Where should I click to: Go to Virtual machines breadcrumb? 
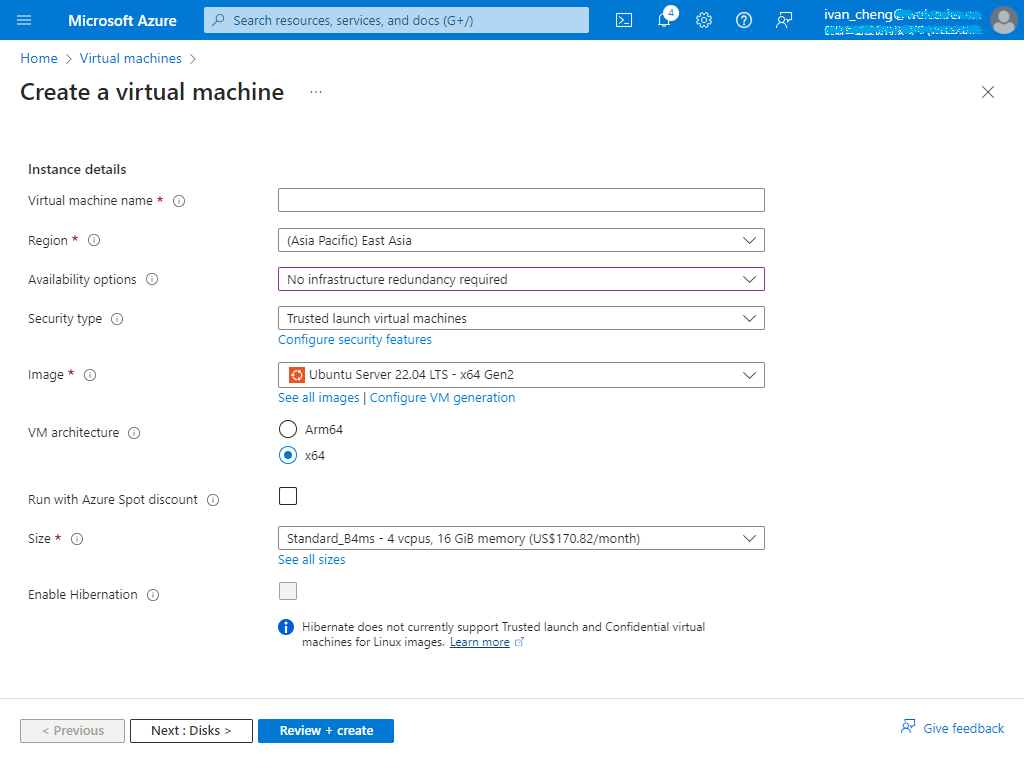tap(131, 58)
